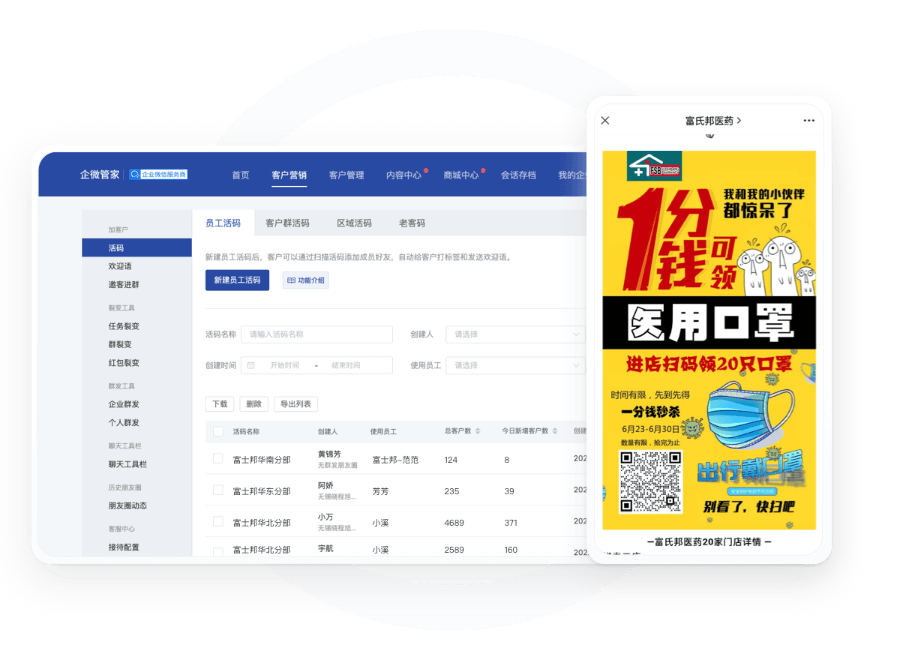This screenshot has width=900, height=660.
Task: Click the 新建员工活码 button
Action: click(x=237, y=280)
